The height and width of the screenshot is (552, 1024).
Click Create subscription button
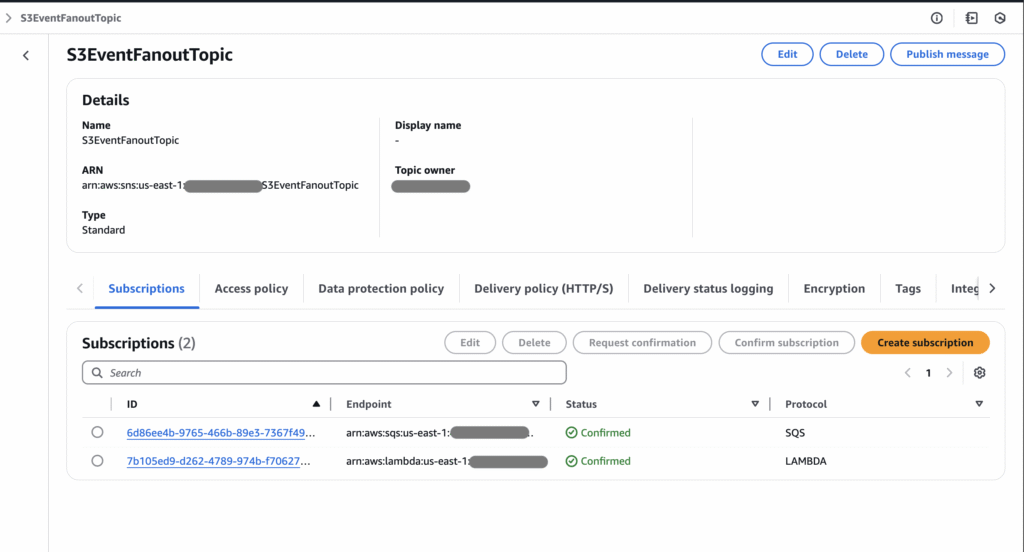tap(925, 342)
